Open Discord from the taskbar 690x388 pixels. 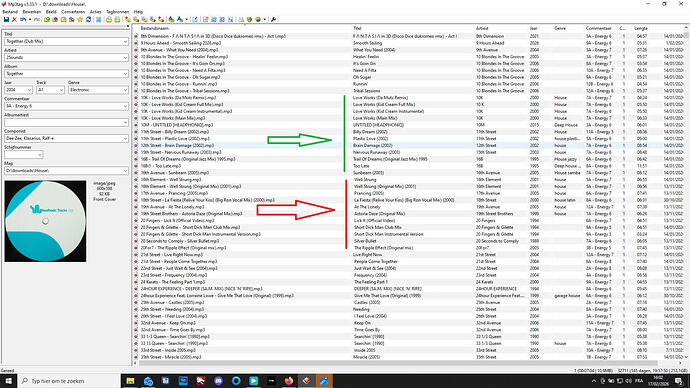tap(218, 381)
